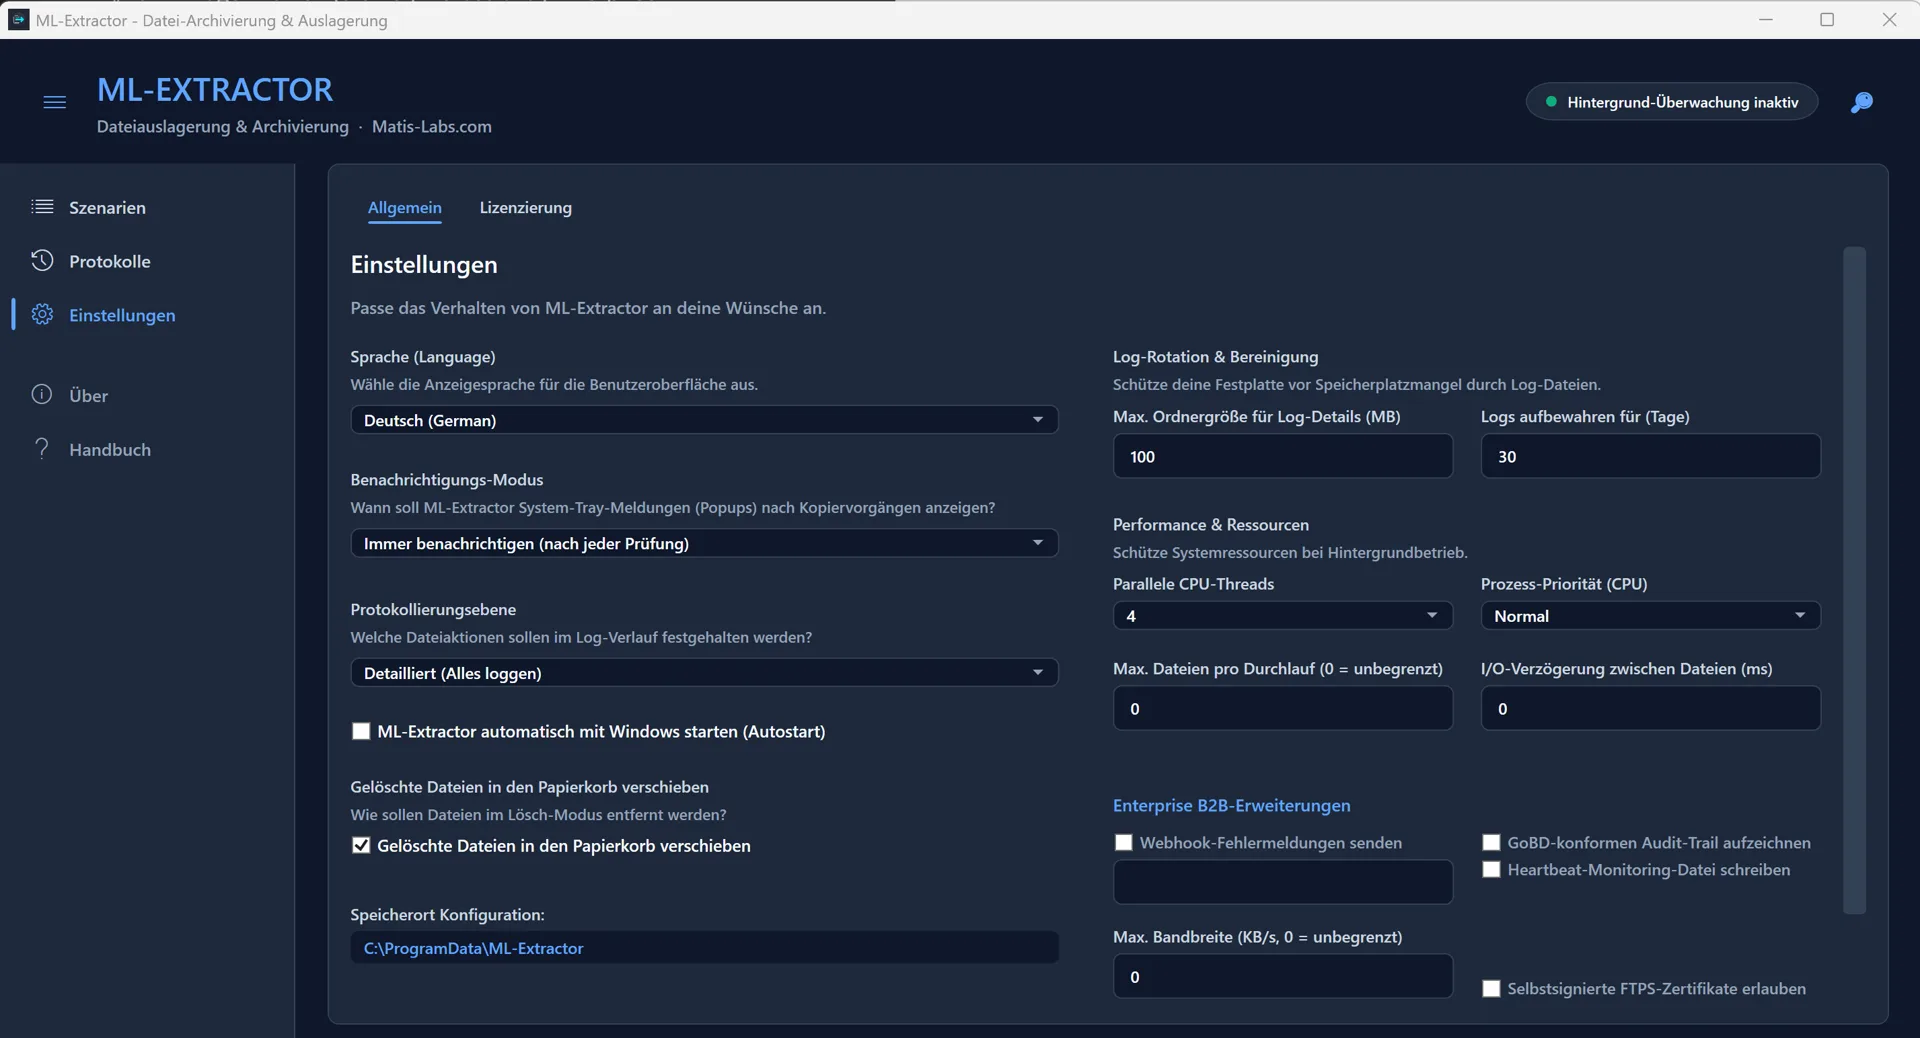Open the Protokollierungsebene dropdown
This screenshot has width=1920, height=1038.
[x=704, y=673]
